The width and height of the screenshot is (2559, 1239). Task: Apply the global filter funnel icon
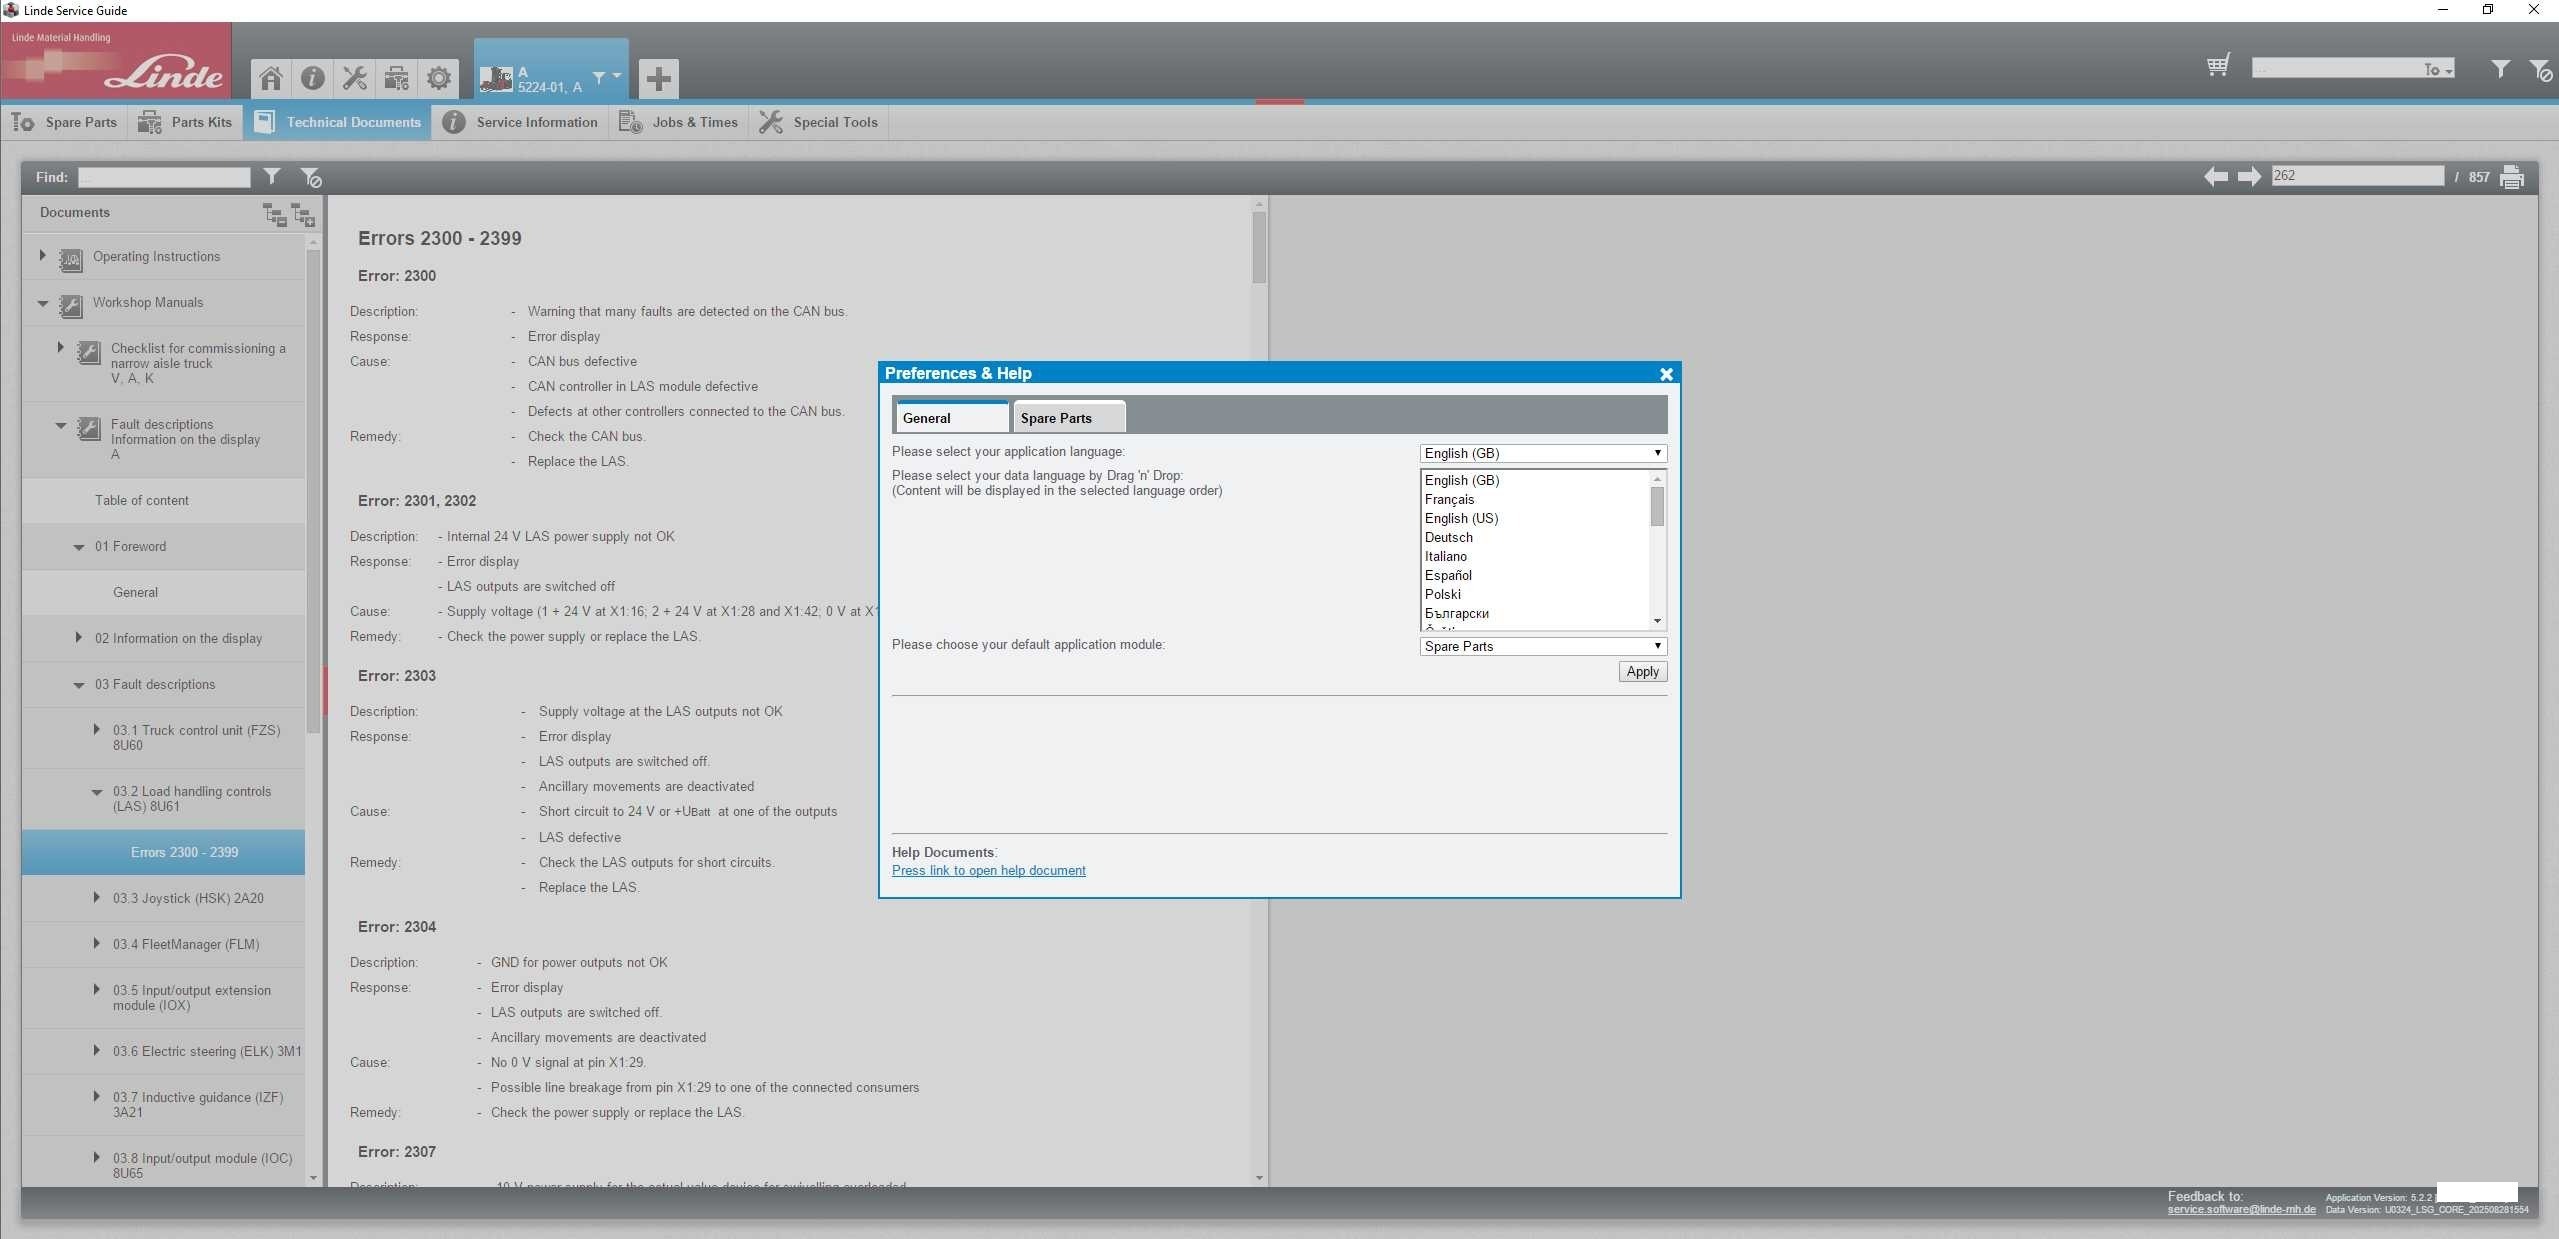pos(2500,68)
